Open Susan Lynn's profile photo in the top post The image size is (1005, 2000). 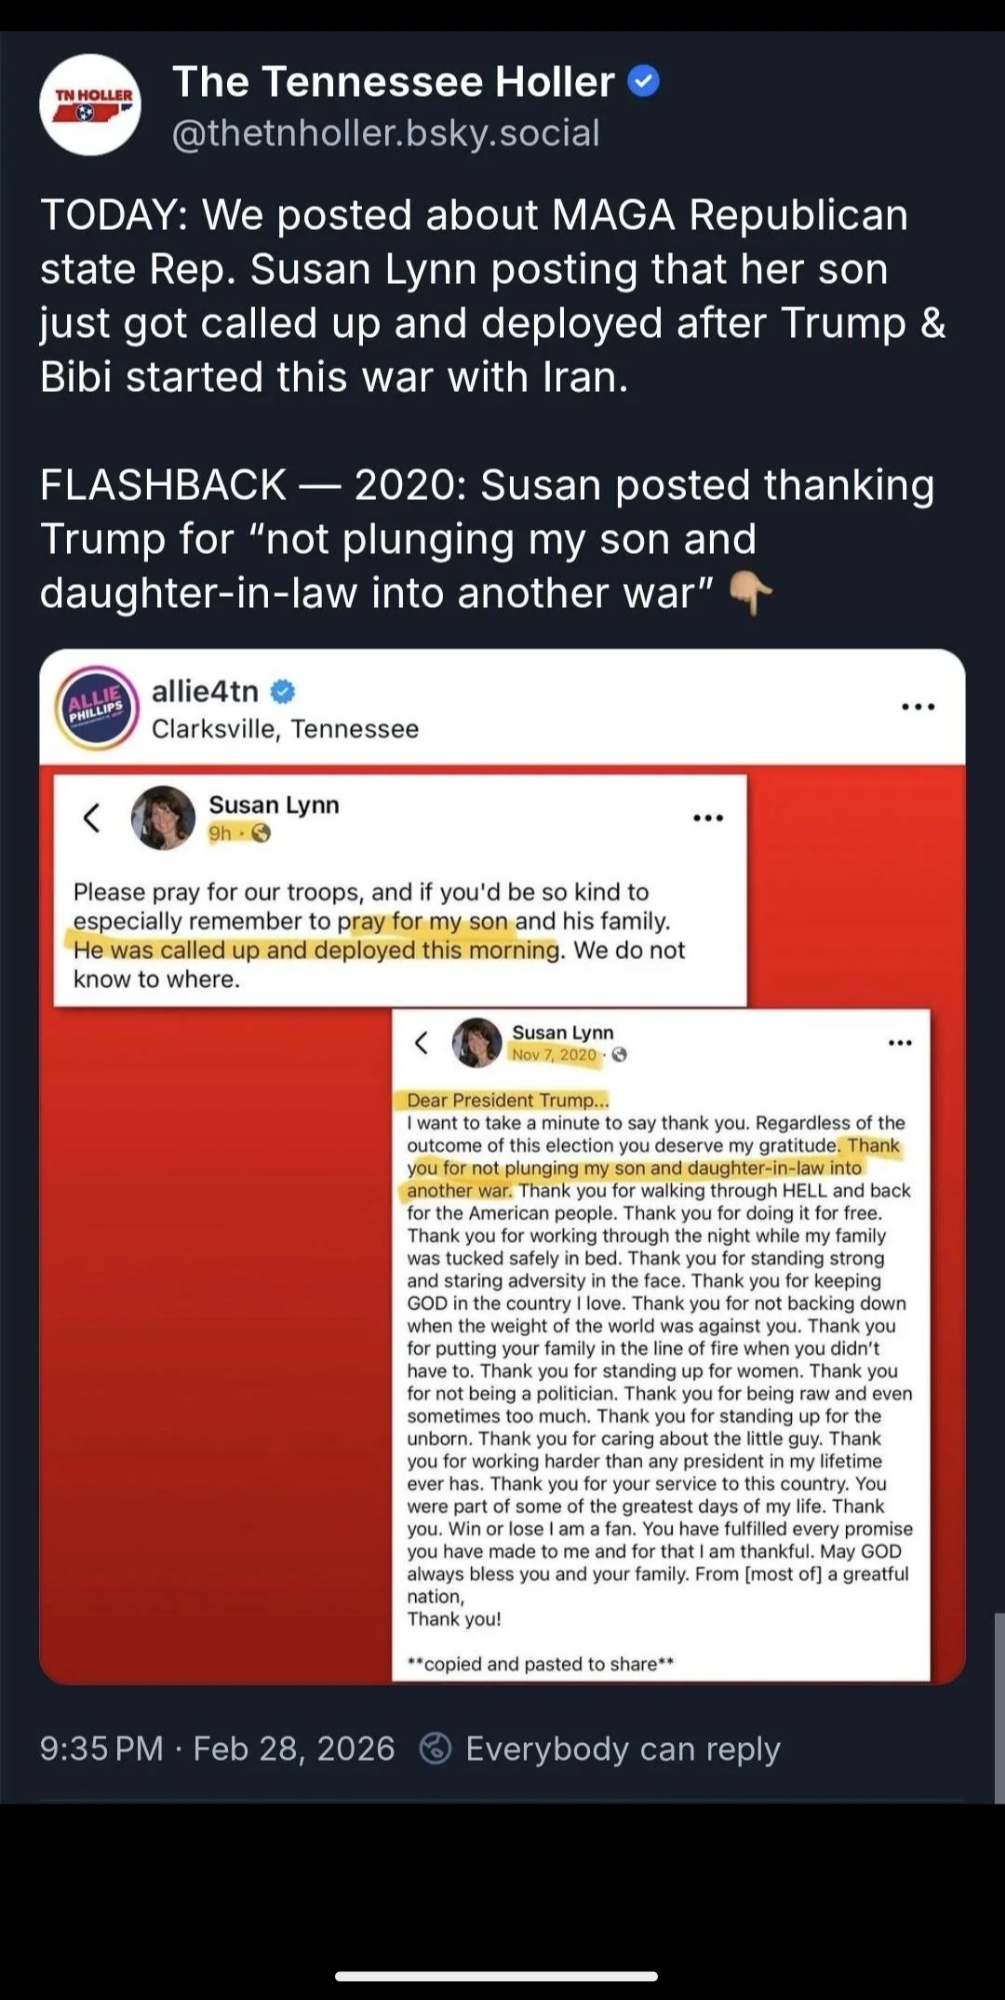163,818
